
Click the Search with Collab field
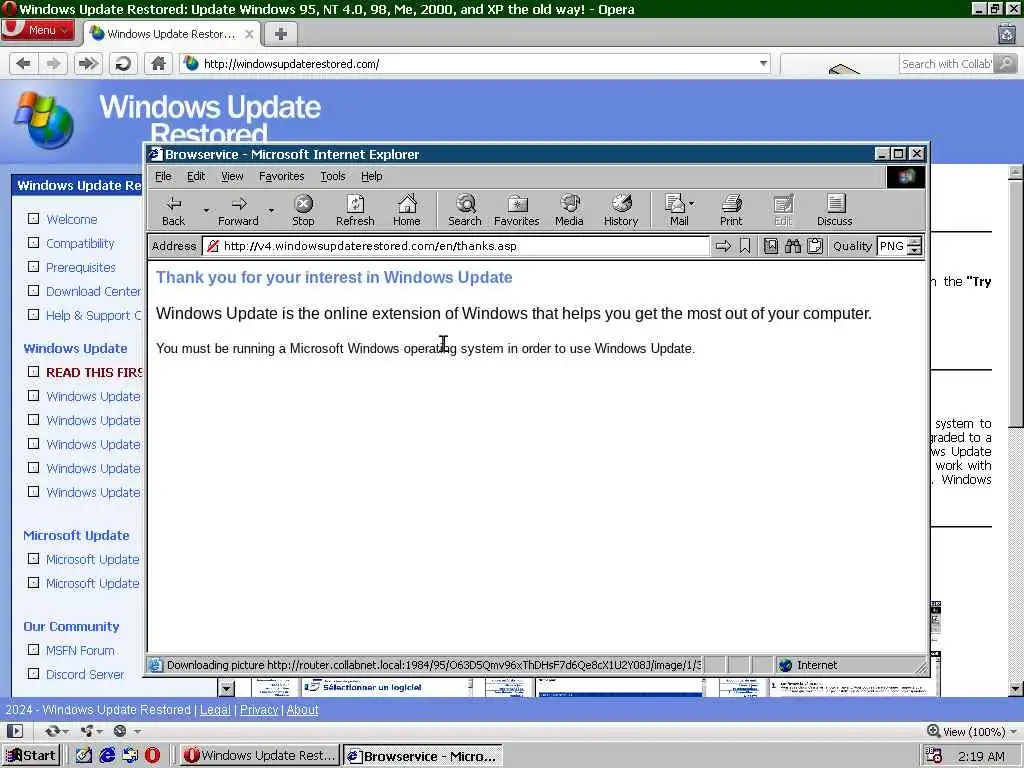click(948, 63)
